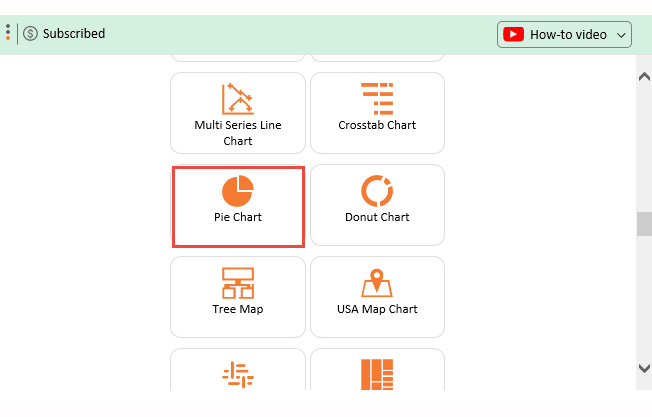Image resolution: width=652 pixels, height=417 pixels.
Task: Click the scrollbar up arrow
Action: (644, 76)
